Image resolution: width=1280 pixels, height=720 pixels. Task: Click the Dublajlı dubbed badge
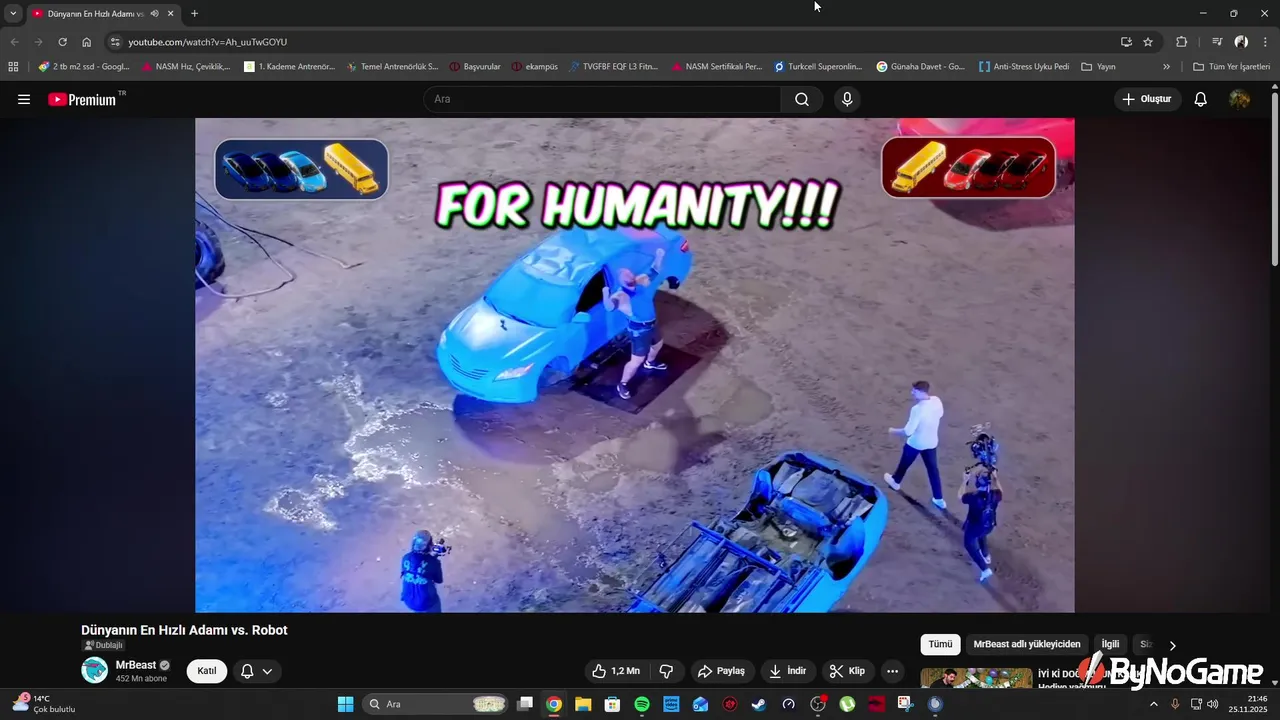103,645
